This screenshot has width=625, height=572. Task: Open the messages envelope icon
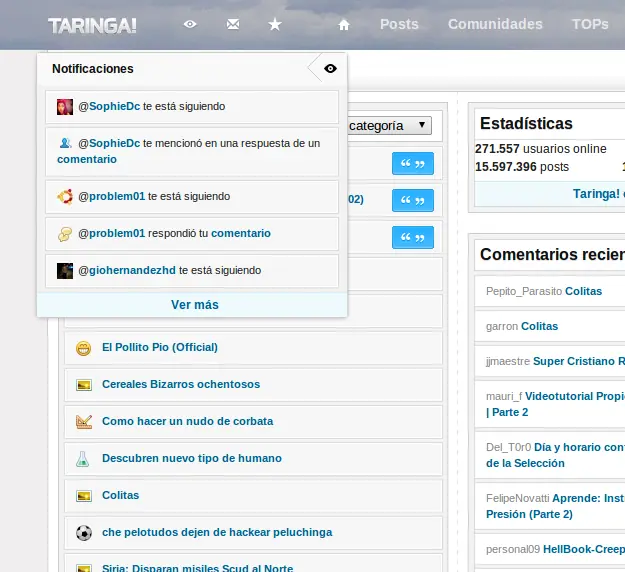pos(233,24)
